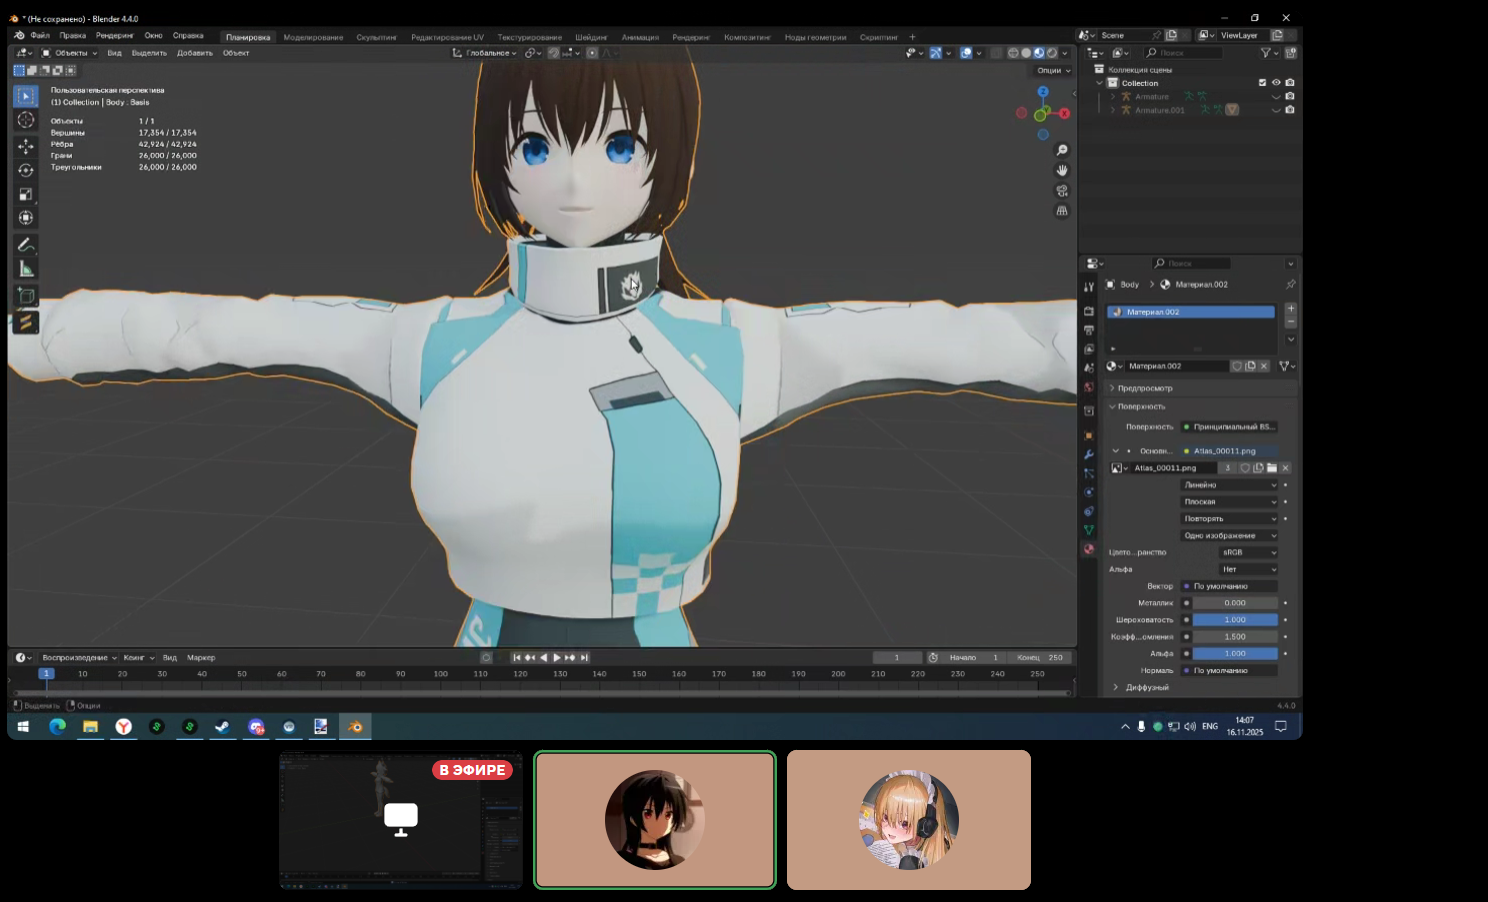The image size is (1488, 902).
Task: Hide Collection using the eye icon
Action: [x=1276, y=83]
